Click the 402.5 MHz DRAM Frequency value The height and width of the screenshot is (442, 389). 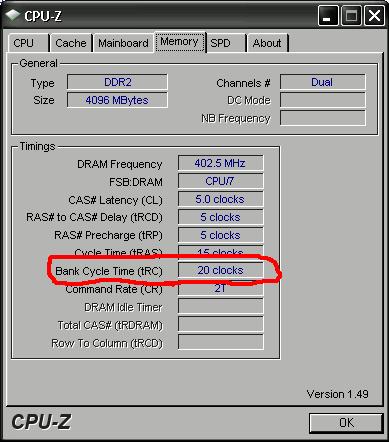[x=220, y=163]
